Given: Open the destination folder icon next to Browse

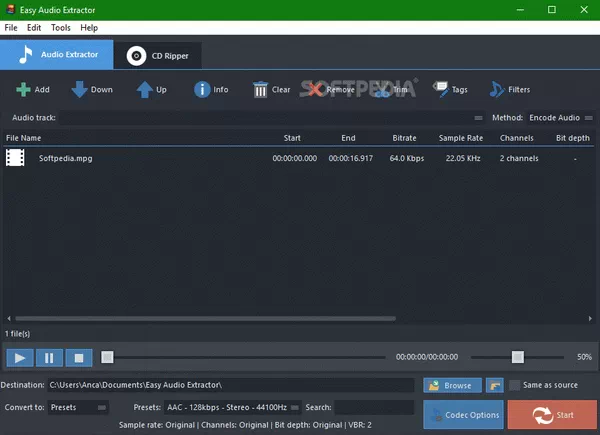Looking at the screenshot, I should point(494,385).
